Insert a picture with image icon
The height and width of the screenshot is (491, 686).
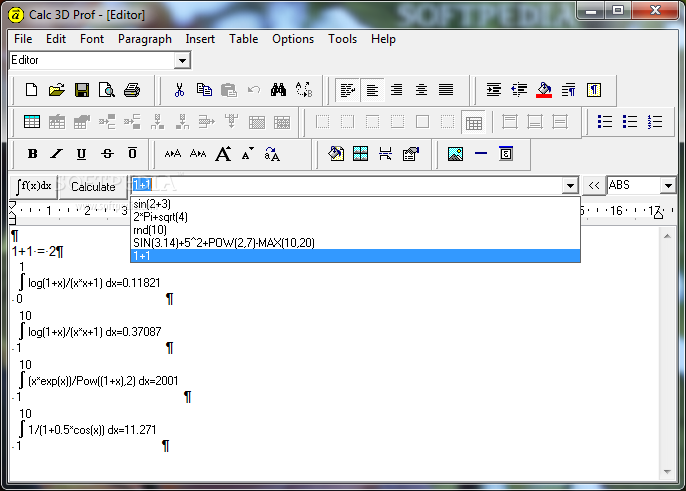tap(455, 154)
